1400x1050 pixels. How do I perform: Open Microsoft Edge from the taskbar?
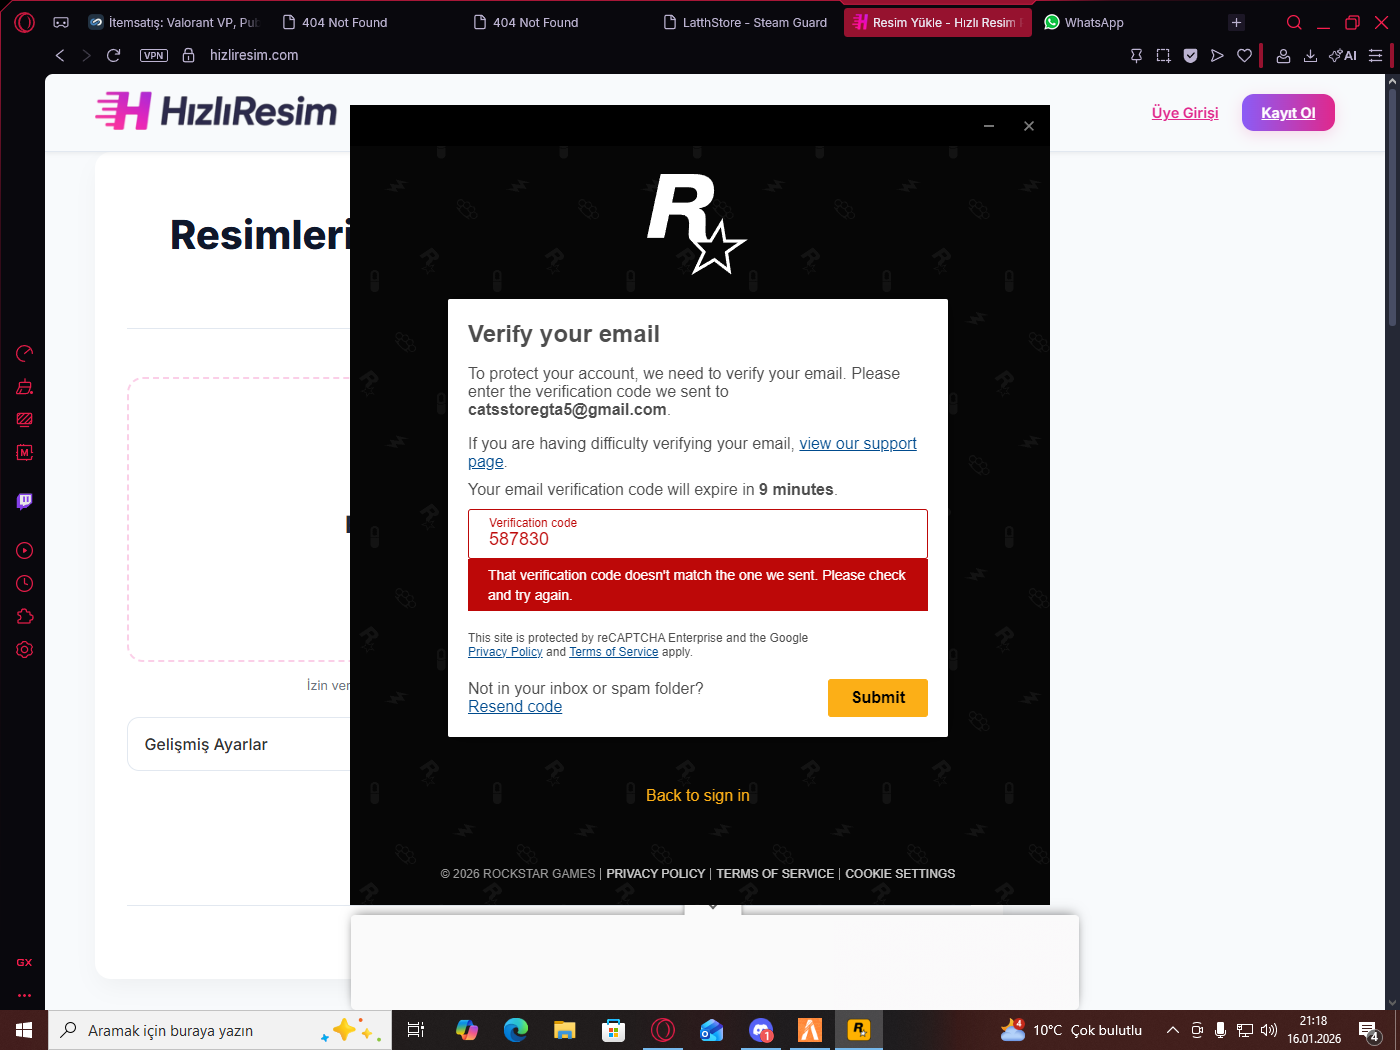[516, 1030]
